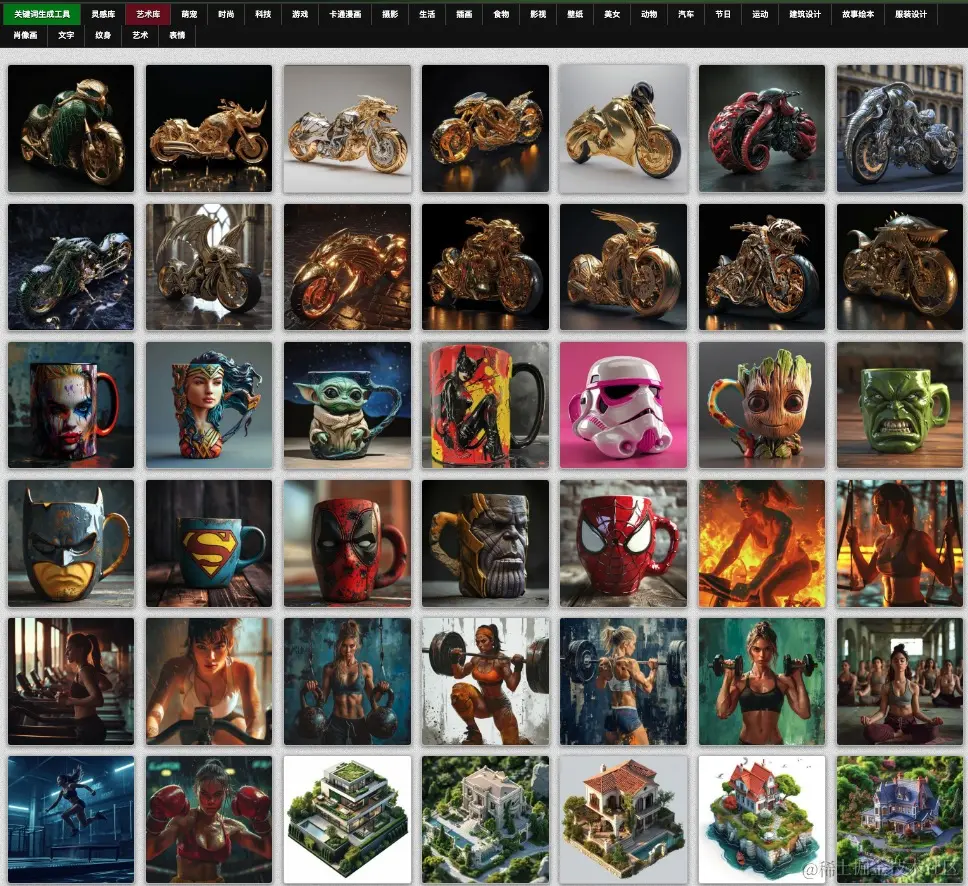Open the Thanos mug image
The width and height of the screenshot is (968, 886).
click(485, 543)
